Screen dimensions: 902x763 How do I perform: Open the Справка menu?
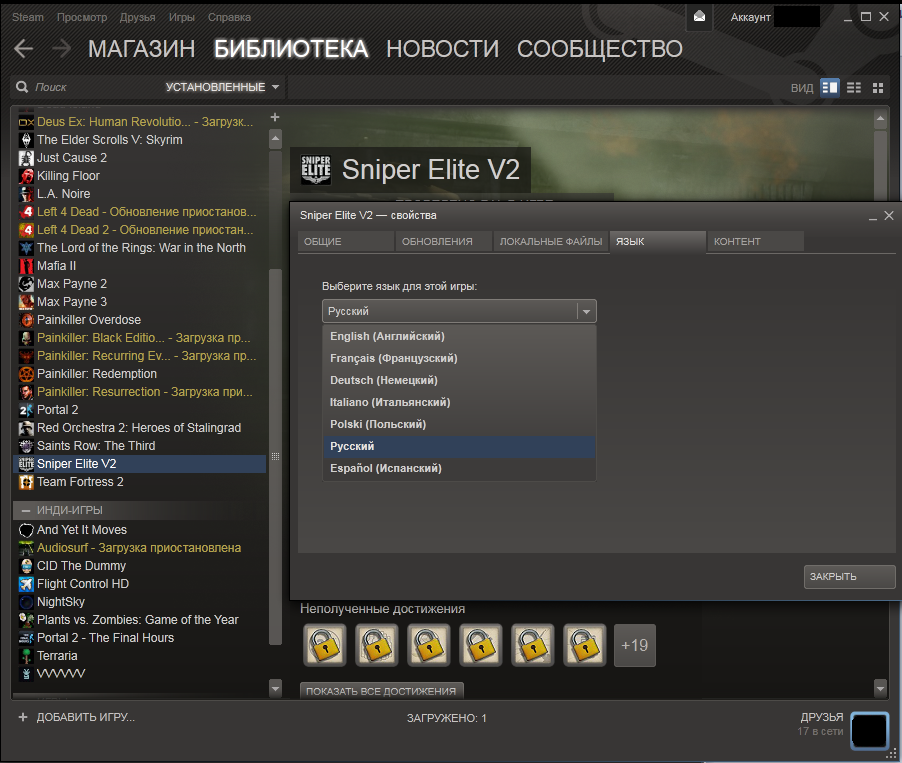229,17
